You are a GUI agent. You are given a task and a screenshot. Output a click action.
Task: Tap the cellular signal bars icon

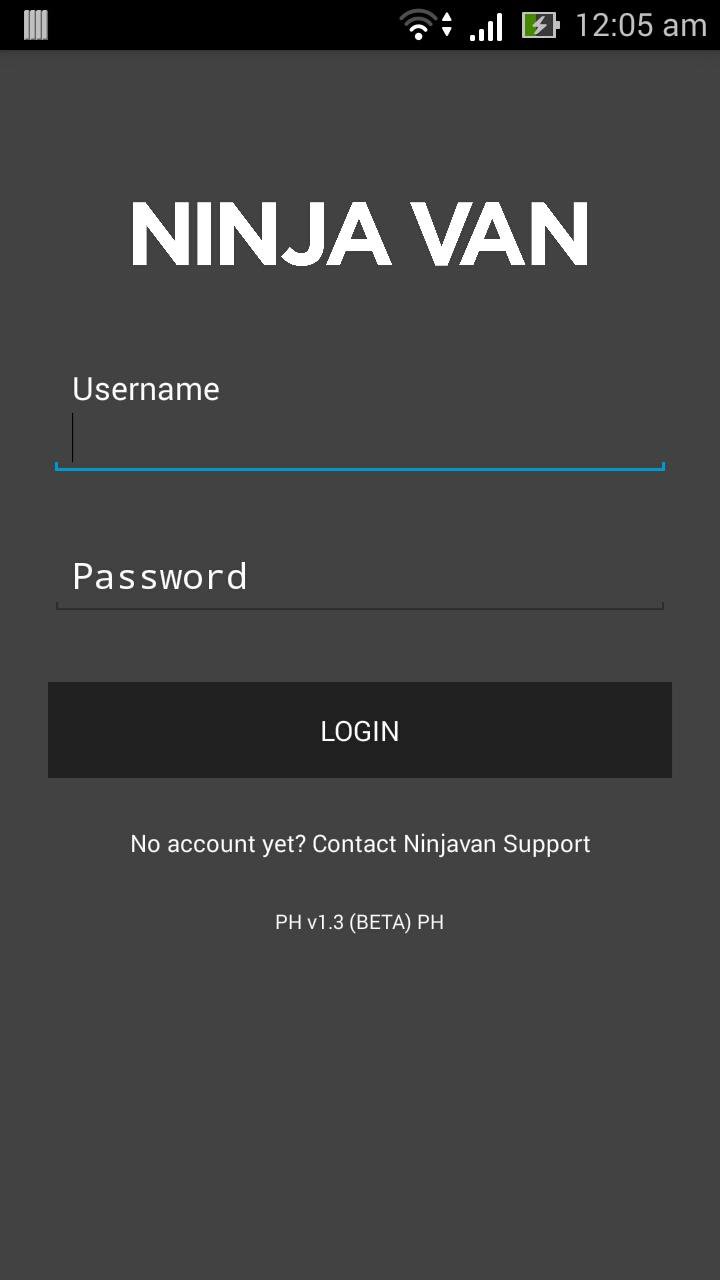[x=486, y=25]
